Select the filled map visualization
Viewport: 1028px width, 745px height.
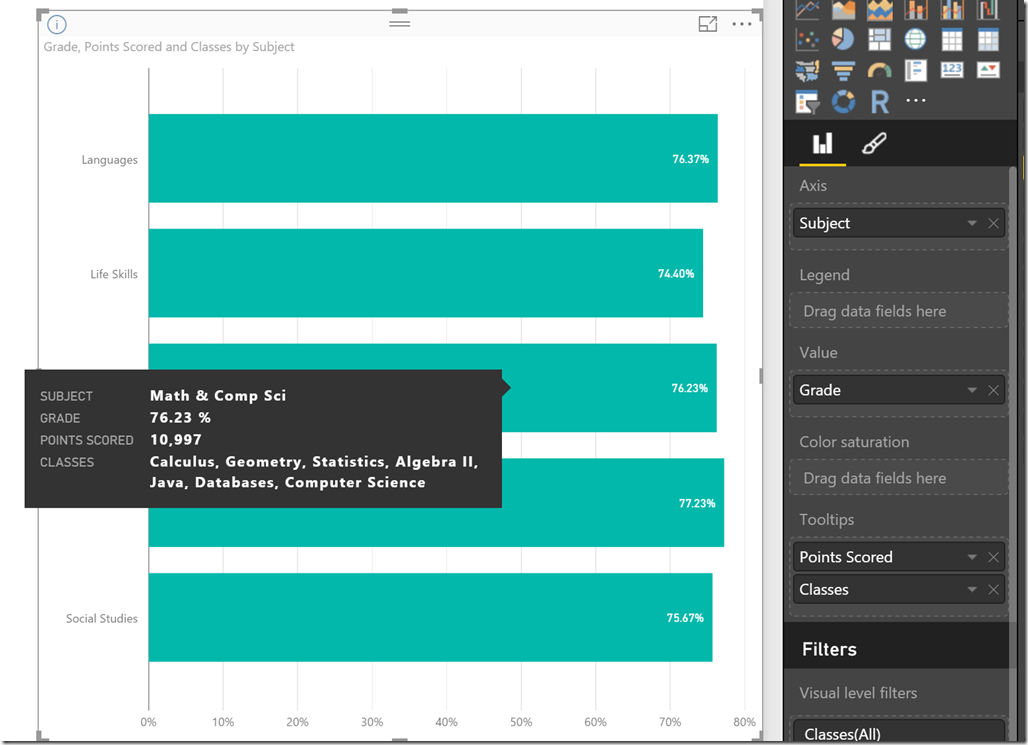807,70
